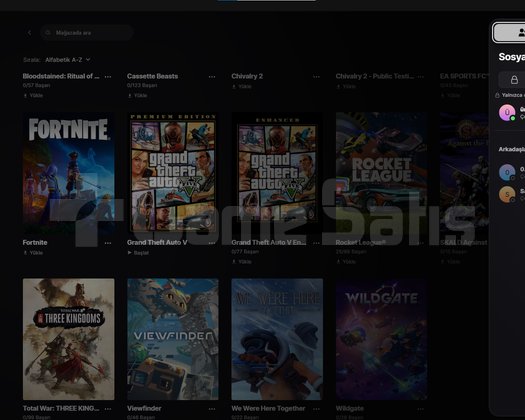Open three-dot menu beside Chivalry 2 title
Image resolution: width=525 pixels, height=420 pixels.
coord(316,77)
